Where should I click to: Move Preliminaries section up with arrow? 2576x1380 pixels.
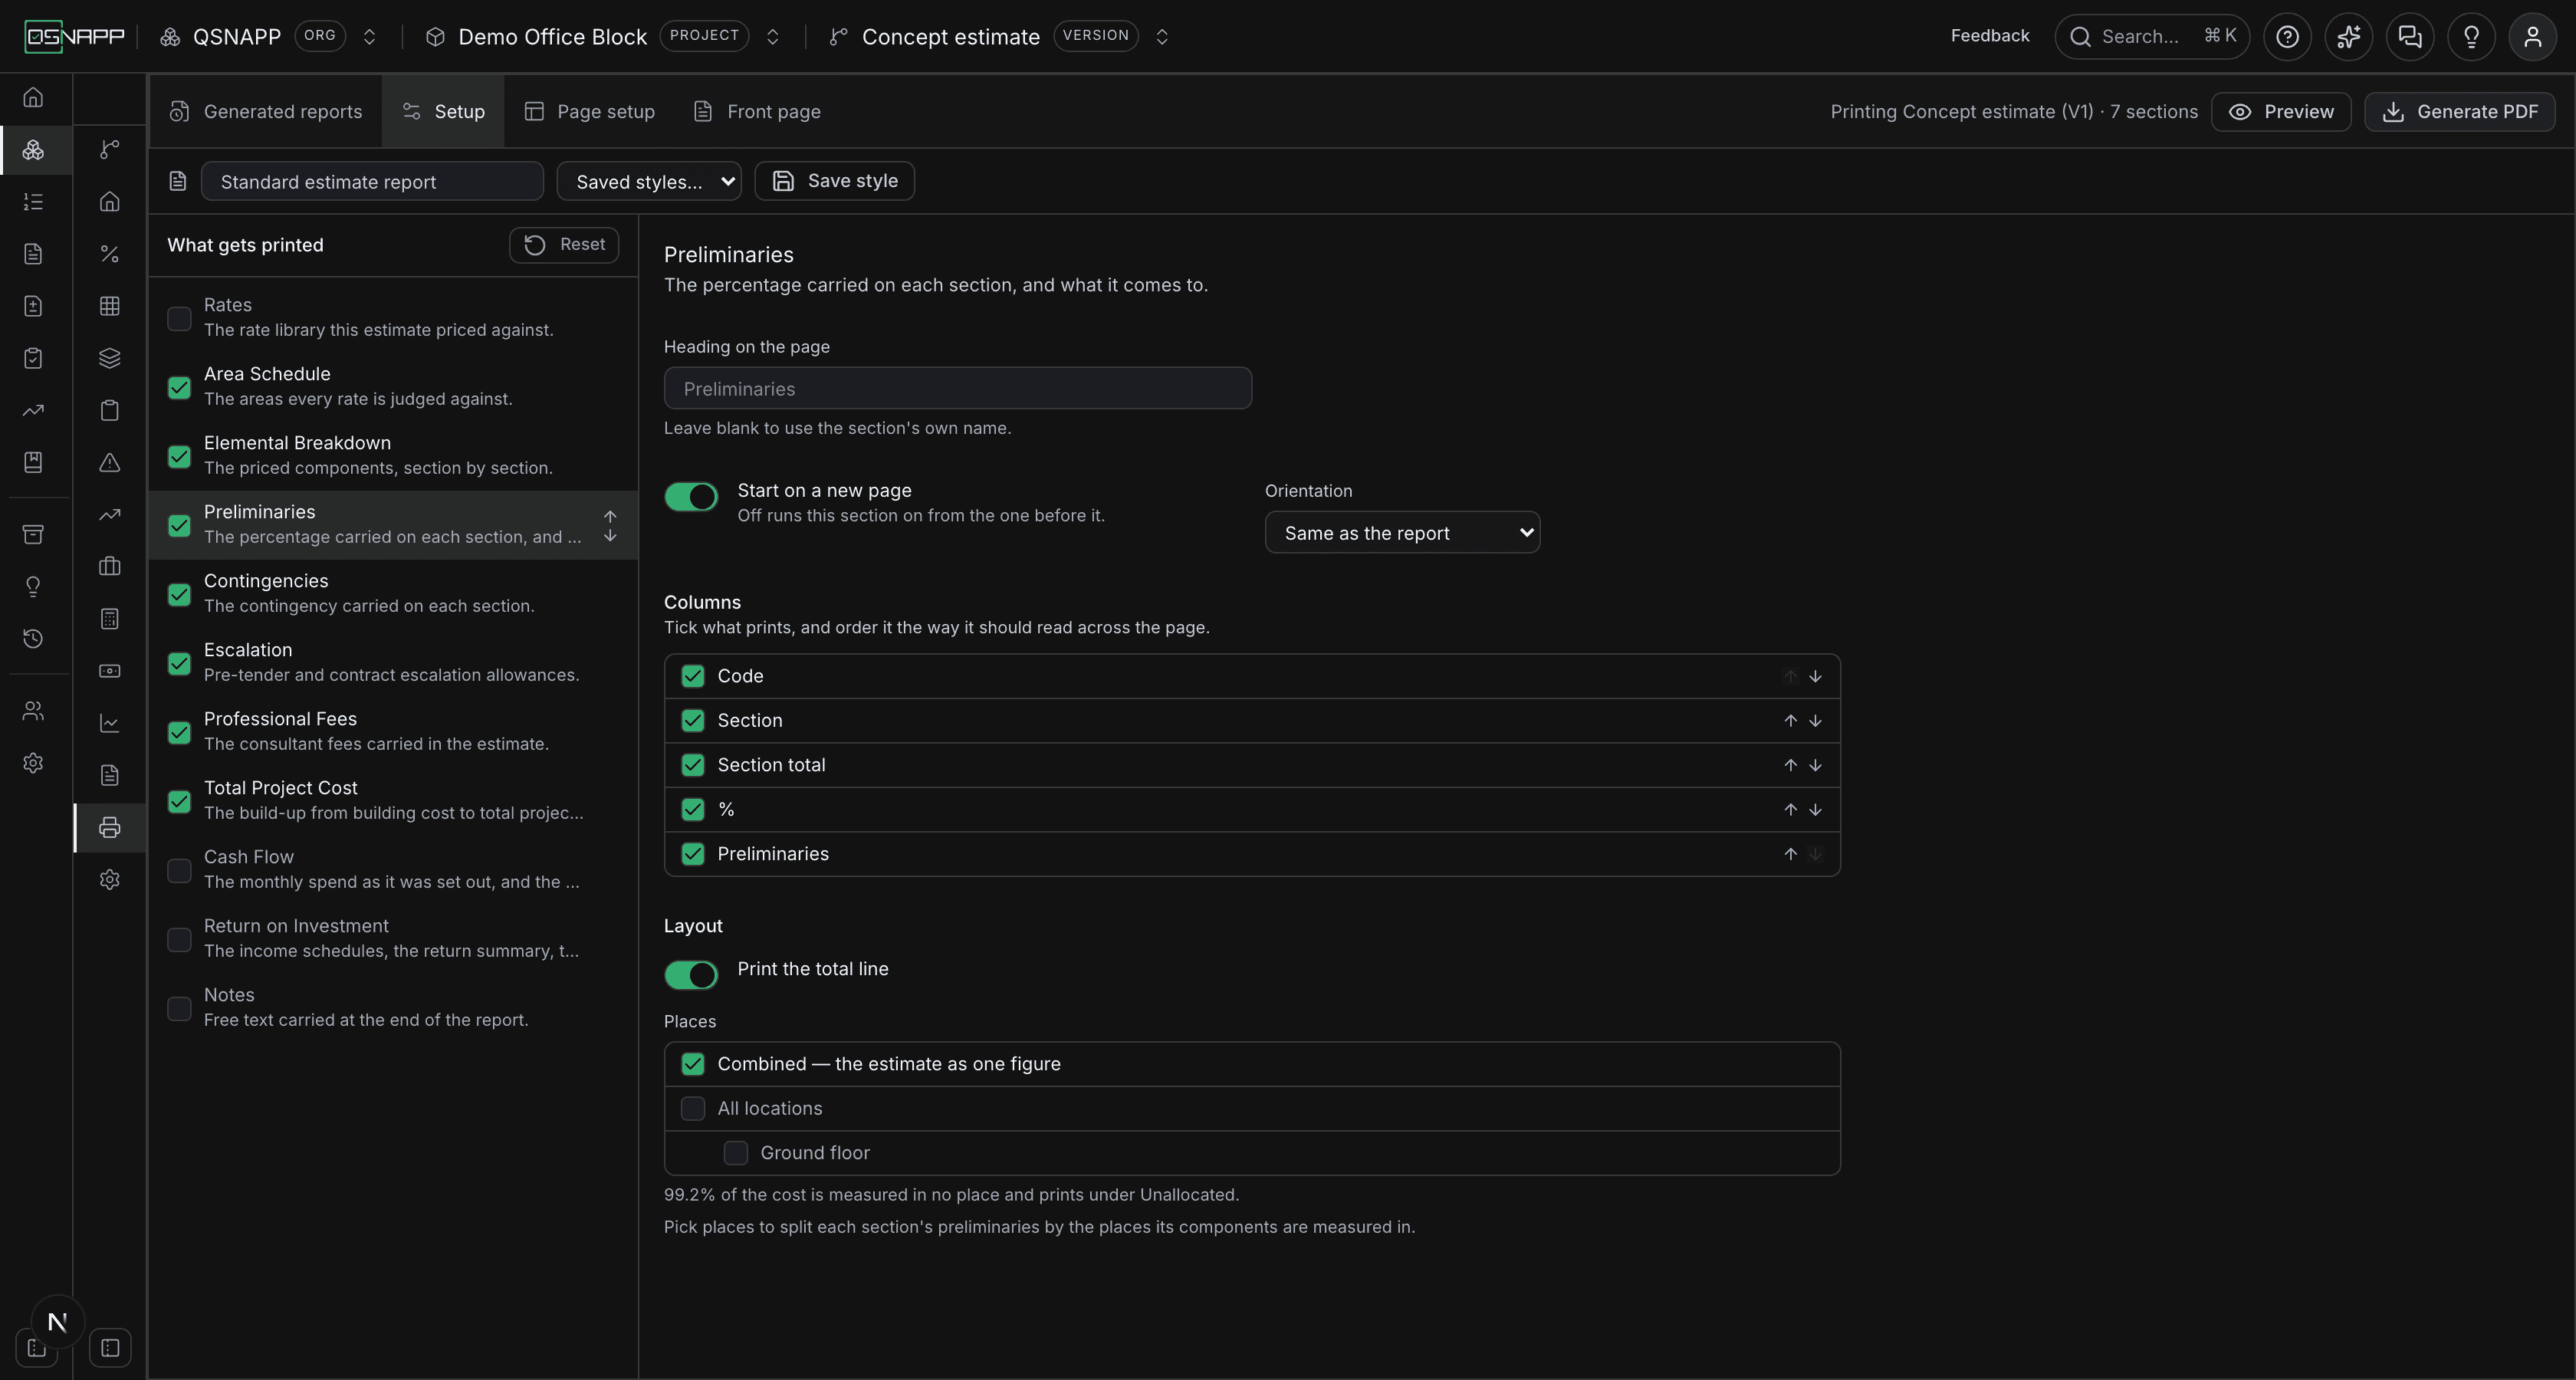click(610, 516)
